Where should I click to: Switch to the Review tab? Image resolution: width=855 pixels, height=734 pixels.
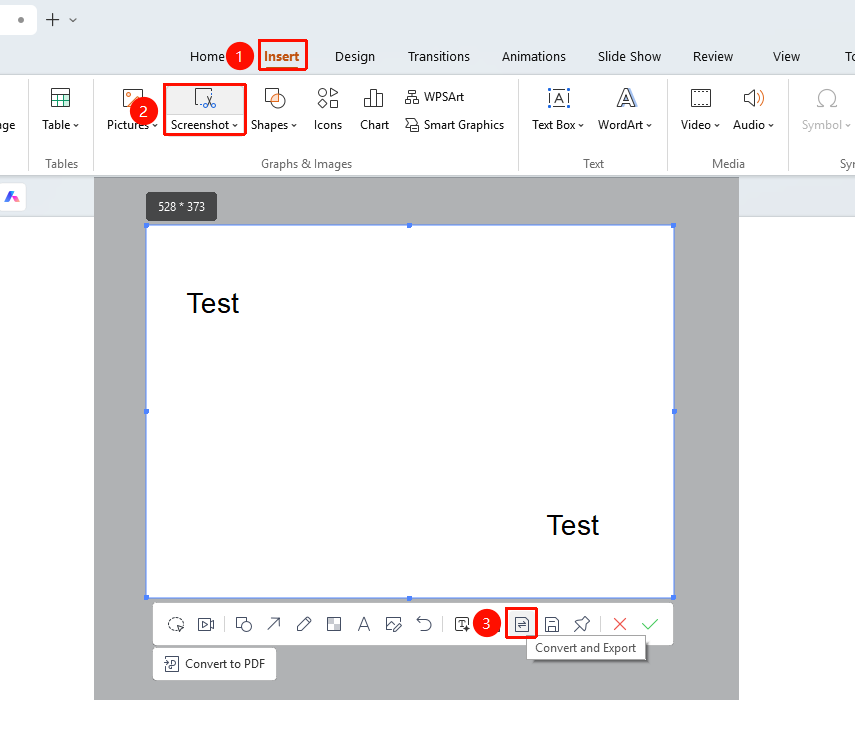point(713,57)
